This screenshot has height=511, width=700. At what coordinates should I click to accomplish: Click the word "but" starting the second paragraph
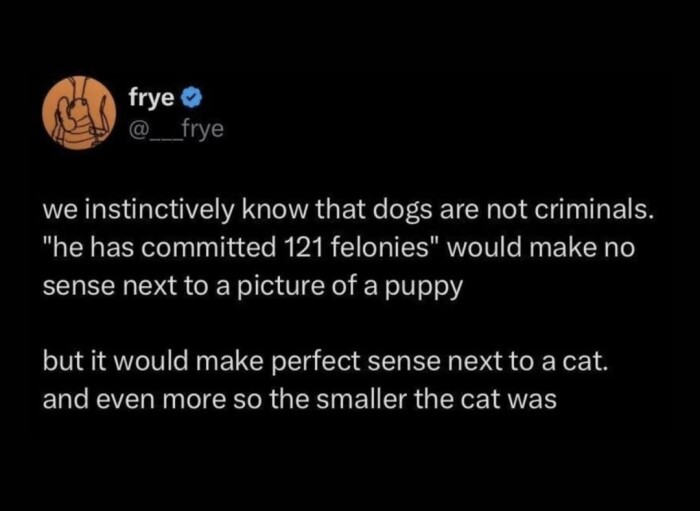(x=59, y=361)
